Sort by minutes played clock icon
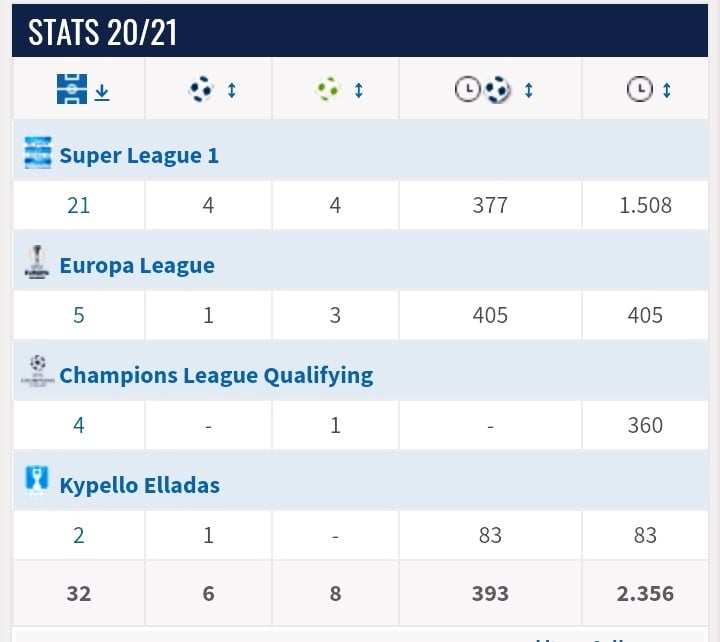 click(639, 90)
